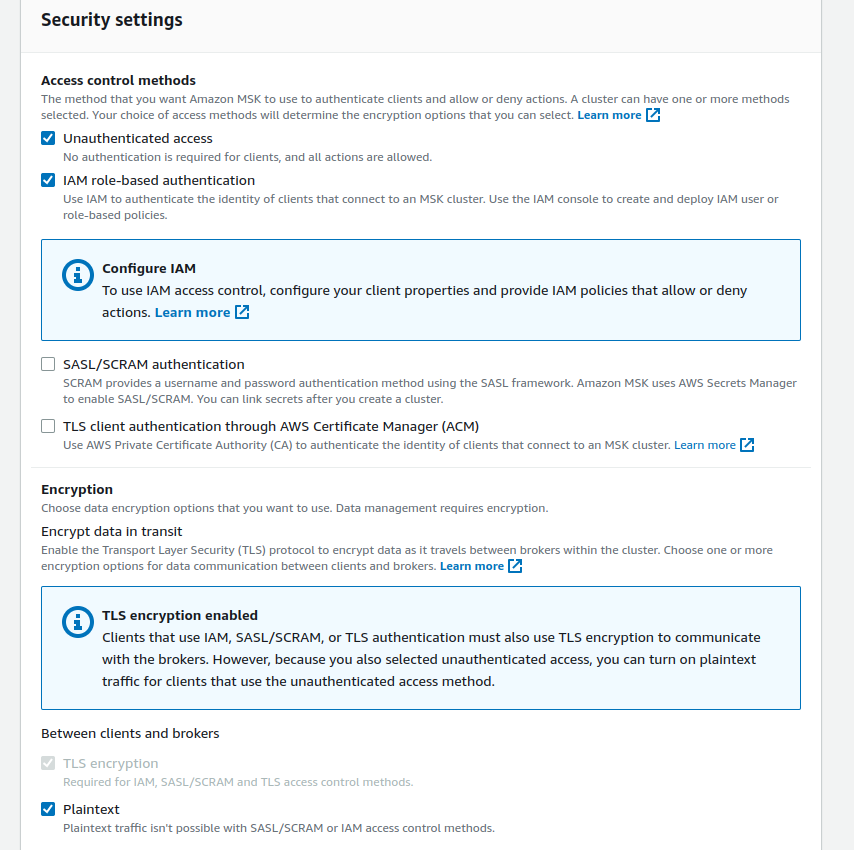
Task: Click the info icon beside Configure IAM
Action: pyautogui.click(x=77, y=277)
